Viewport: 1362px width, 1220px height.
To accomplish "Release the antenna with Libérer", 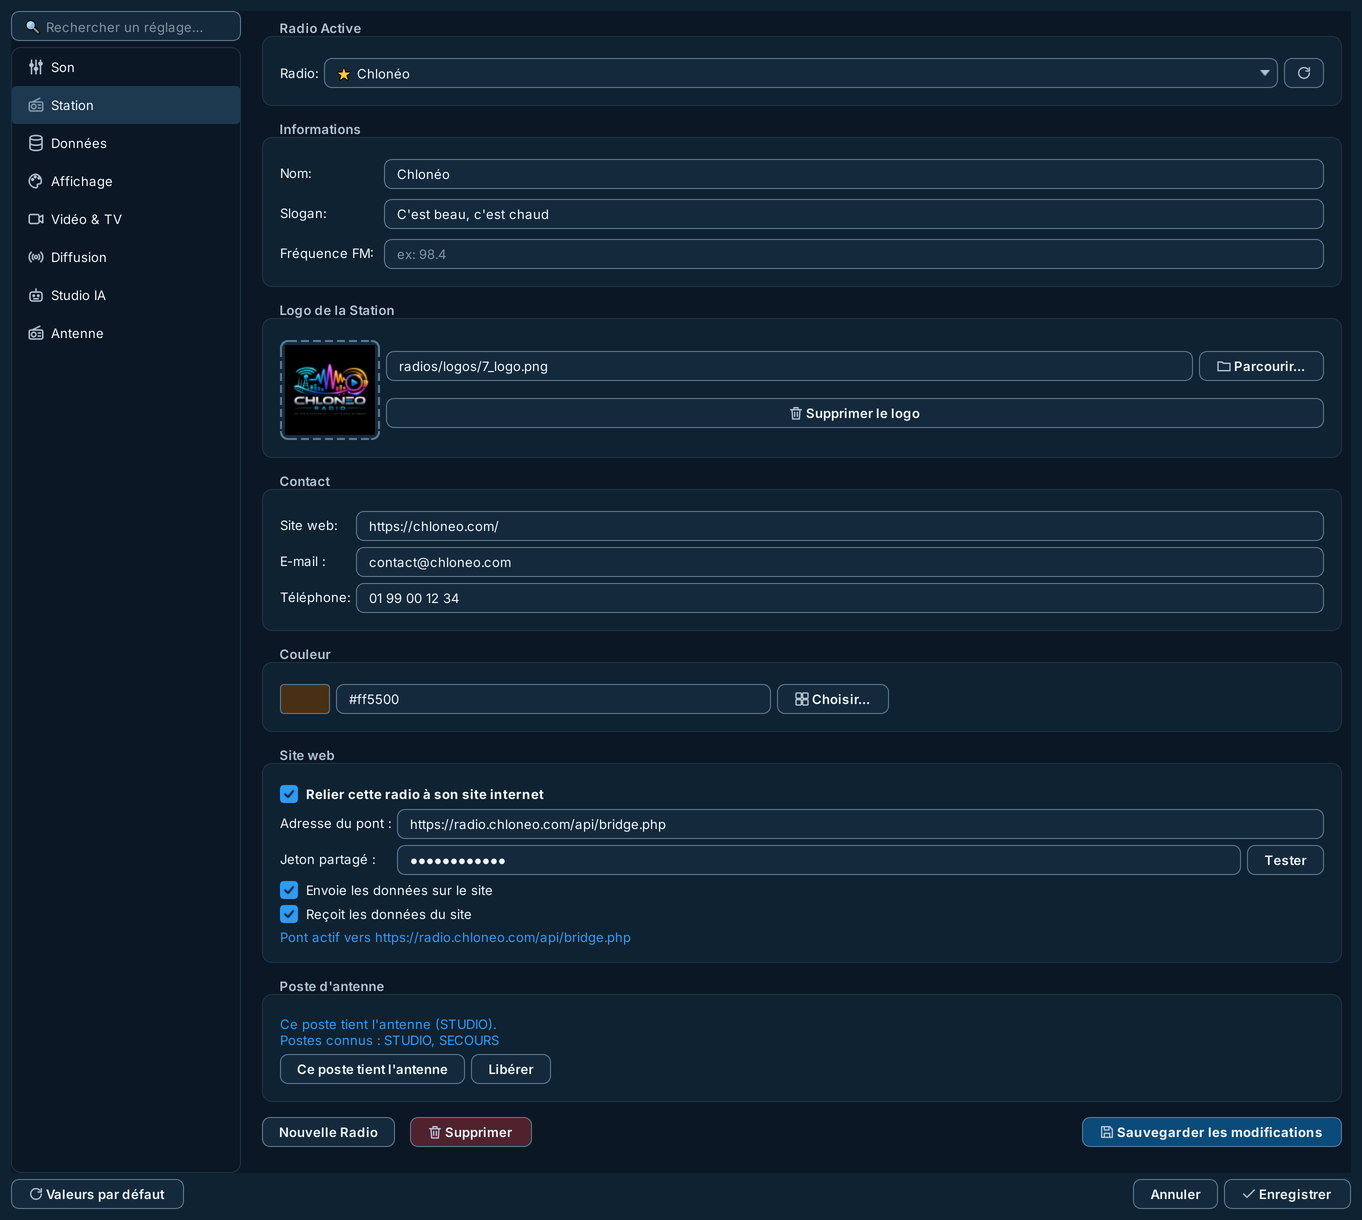I will coord(511,1069).
